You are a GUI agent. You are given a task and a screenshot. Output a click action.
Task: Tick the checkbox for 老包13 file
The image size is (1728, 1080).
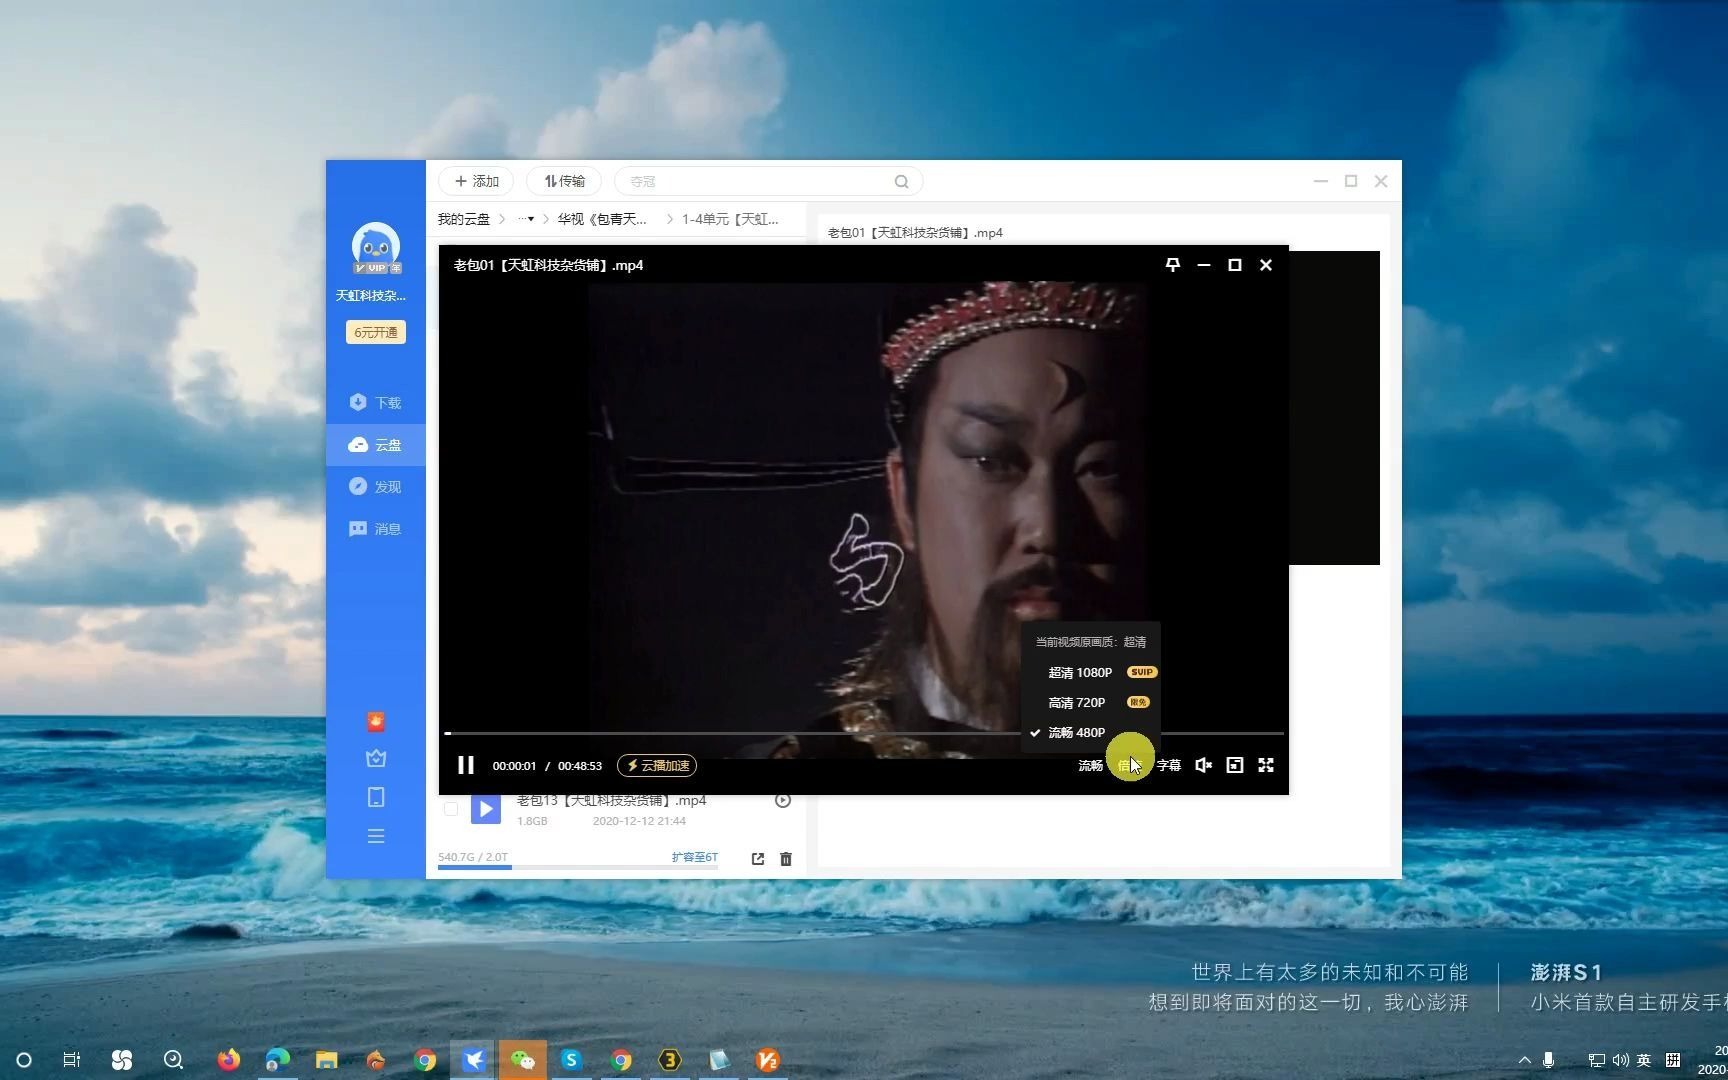tap(451, 809)
